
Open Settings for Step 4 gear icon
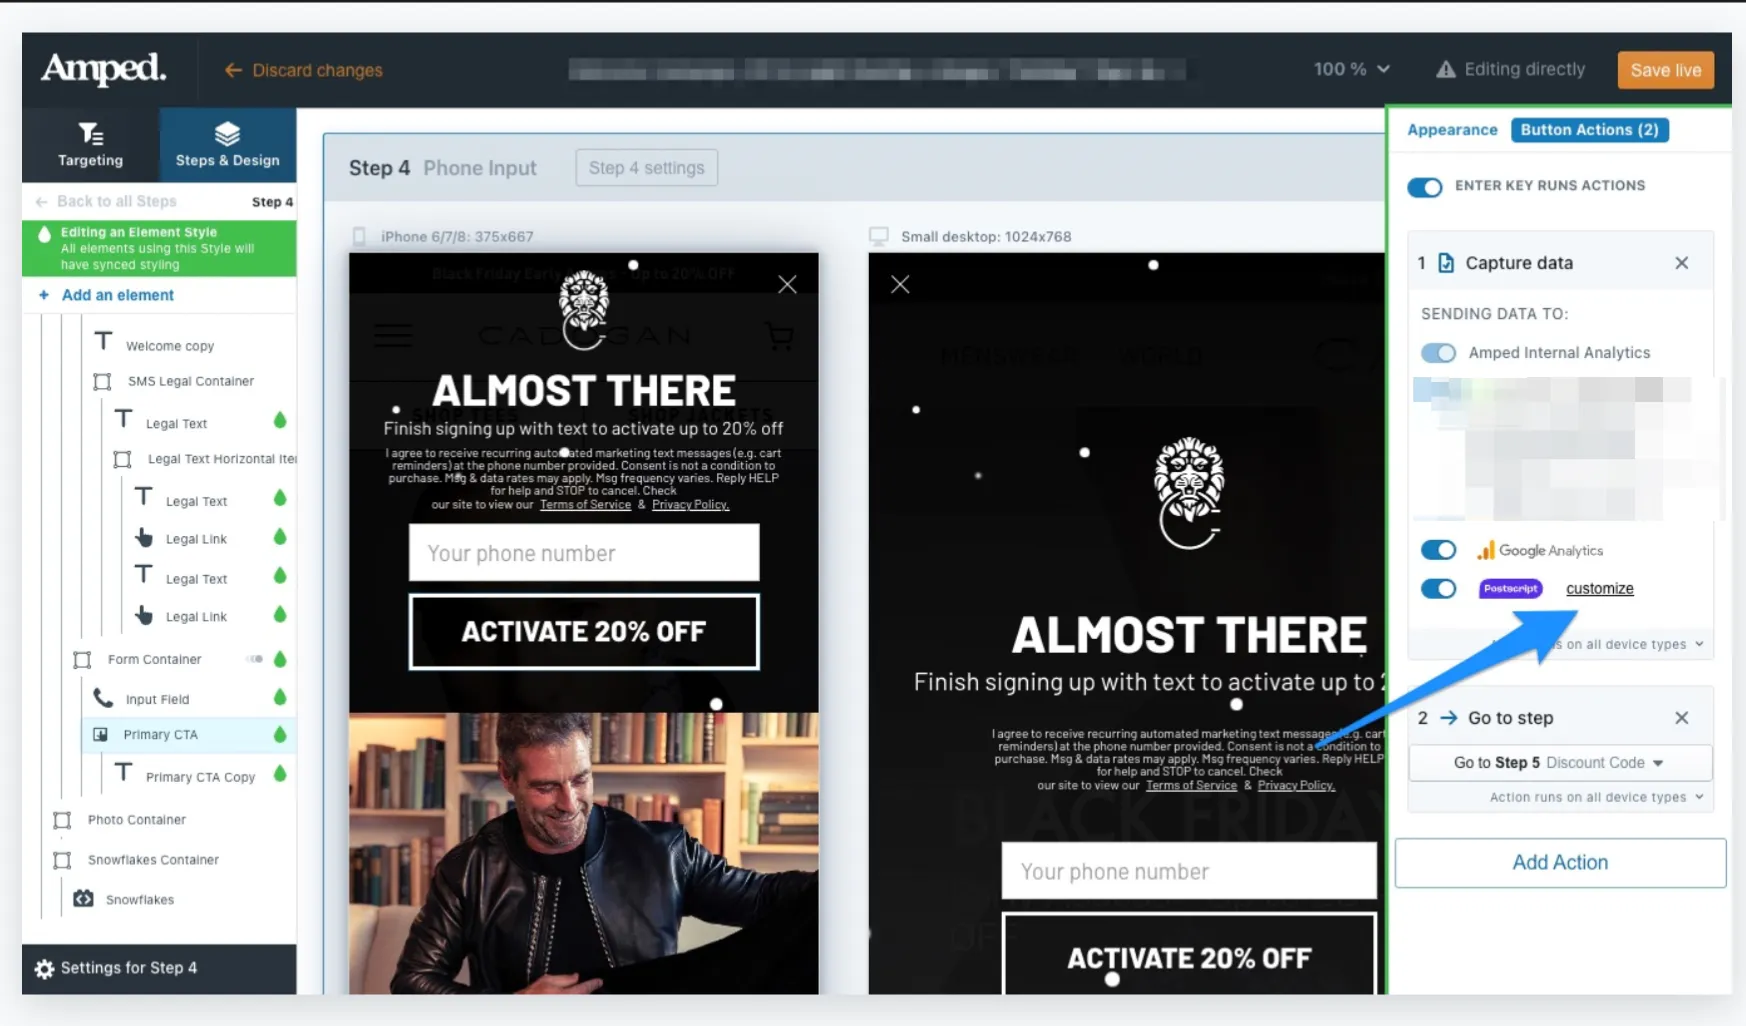44,968
